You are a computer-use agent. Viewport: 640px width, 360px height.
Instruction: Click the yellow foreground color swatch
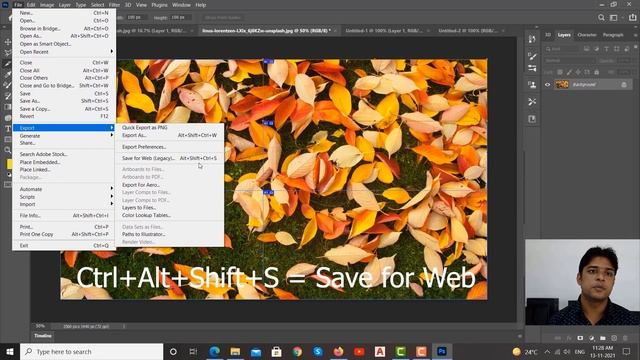click(x=9, y=164)
